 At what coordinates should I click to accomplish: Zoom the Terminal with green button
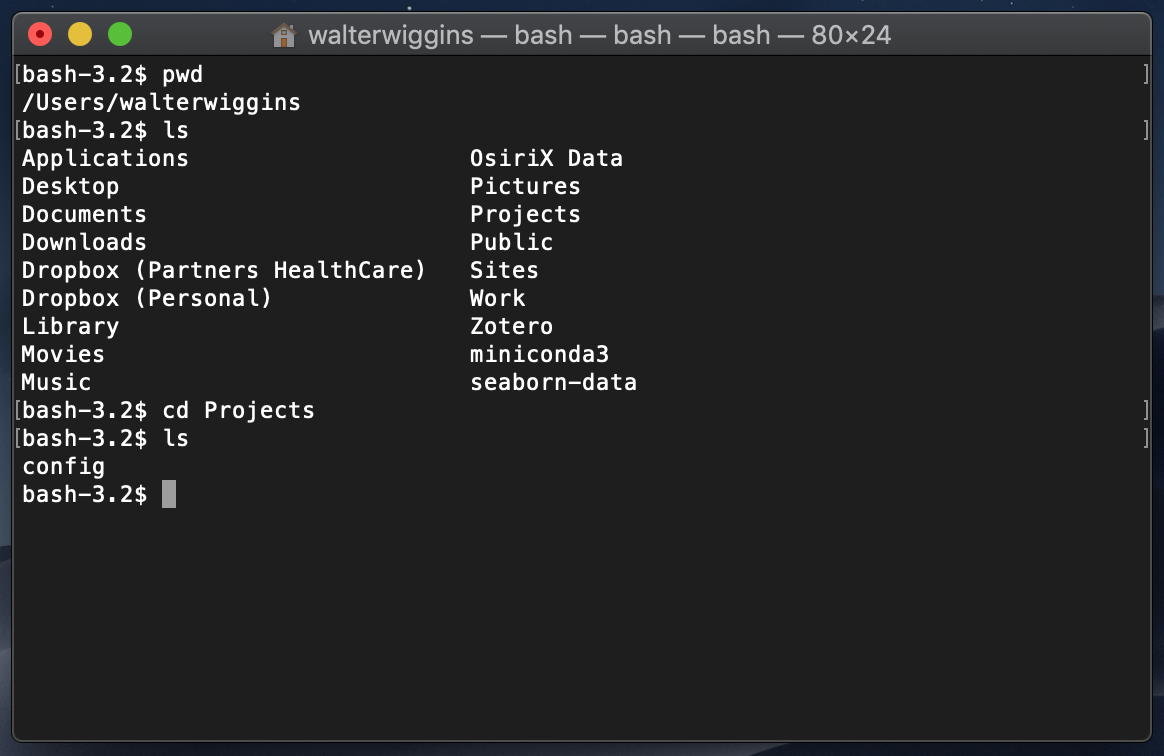click(x=120, y=35)
